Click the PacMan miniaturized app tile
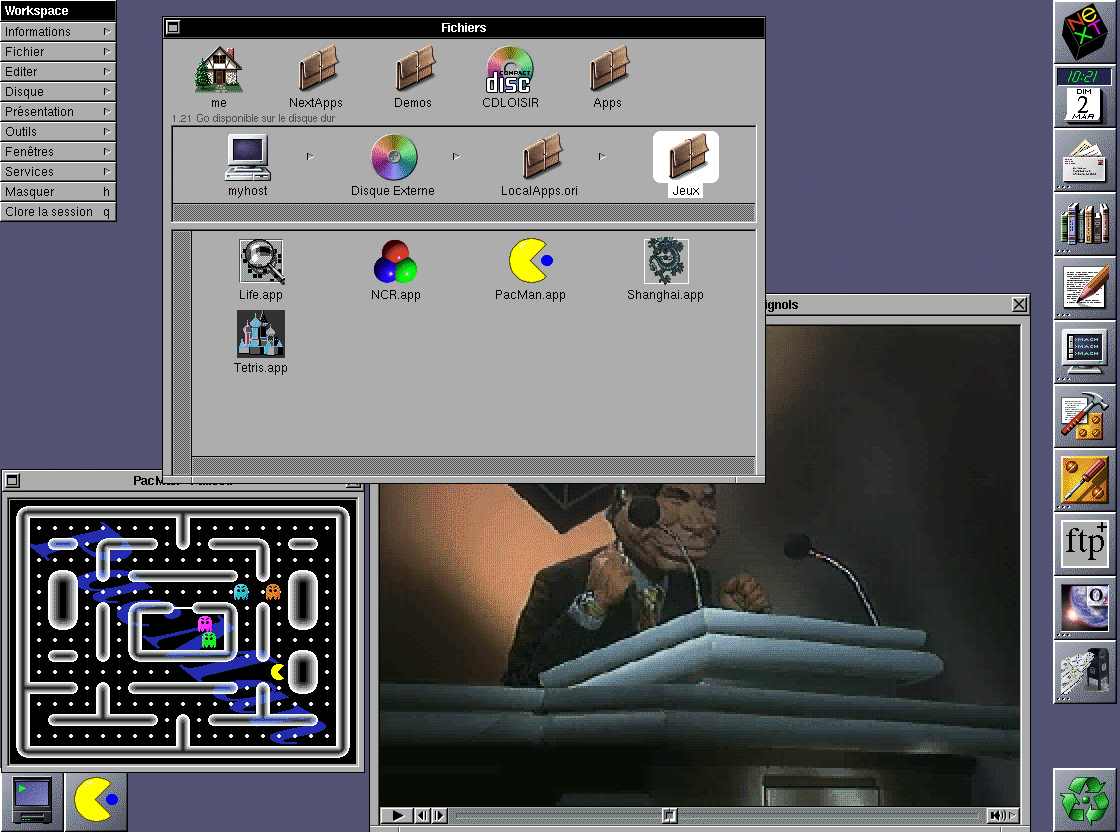 coord(96,802)
